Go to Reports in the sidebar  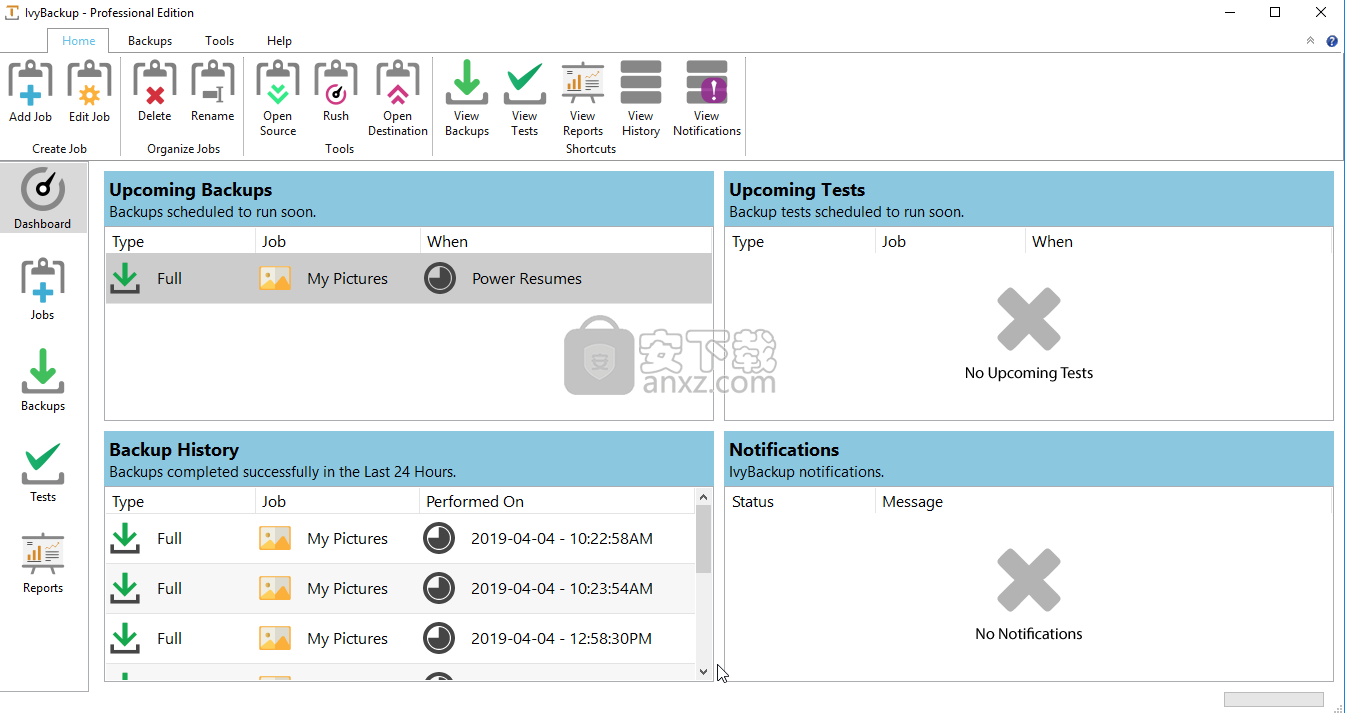(x=43, y=563)
